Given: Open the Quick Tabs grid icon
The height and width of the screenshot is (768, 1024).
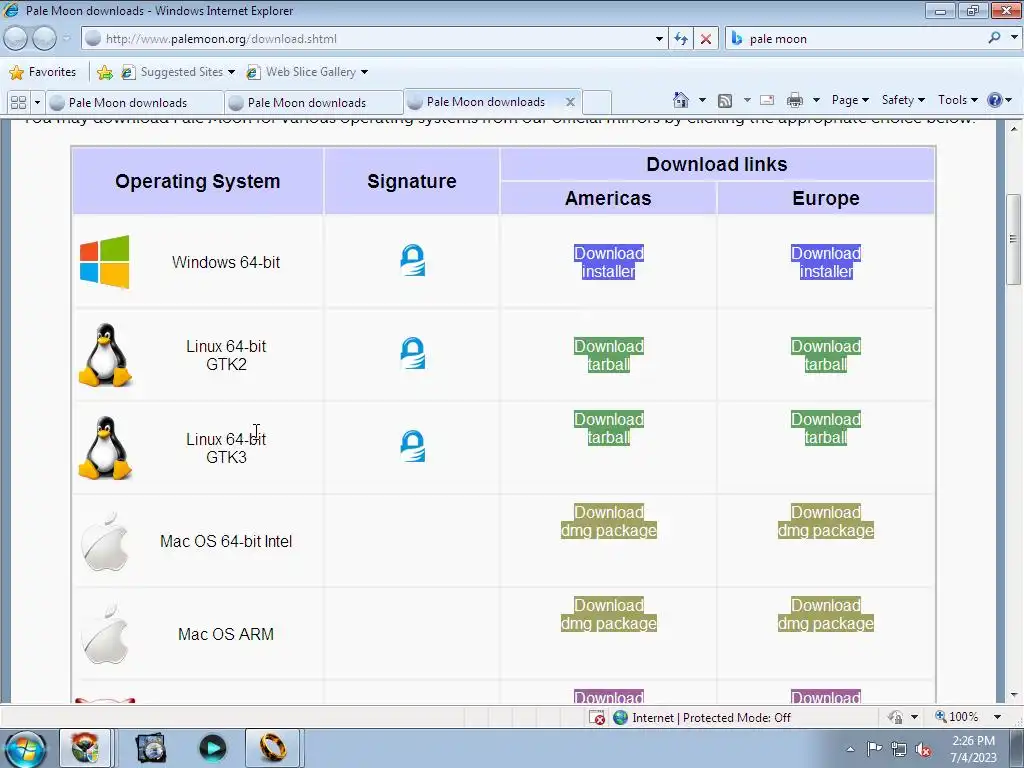Looking at the screenshot, I should coord(19,103).
